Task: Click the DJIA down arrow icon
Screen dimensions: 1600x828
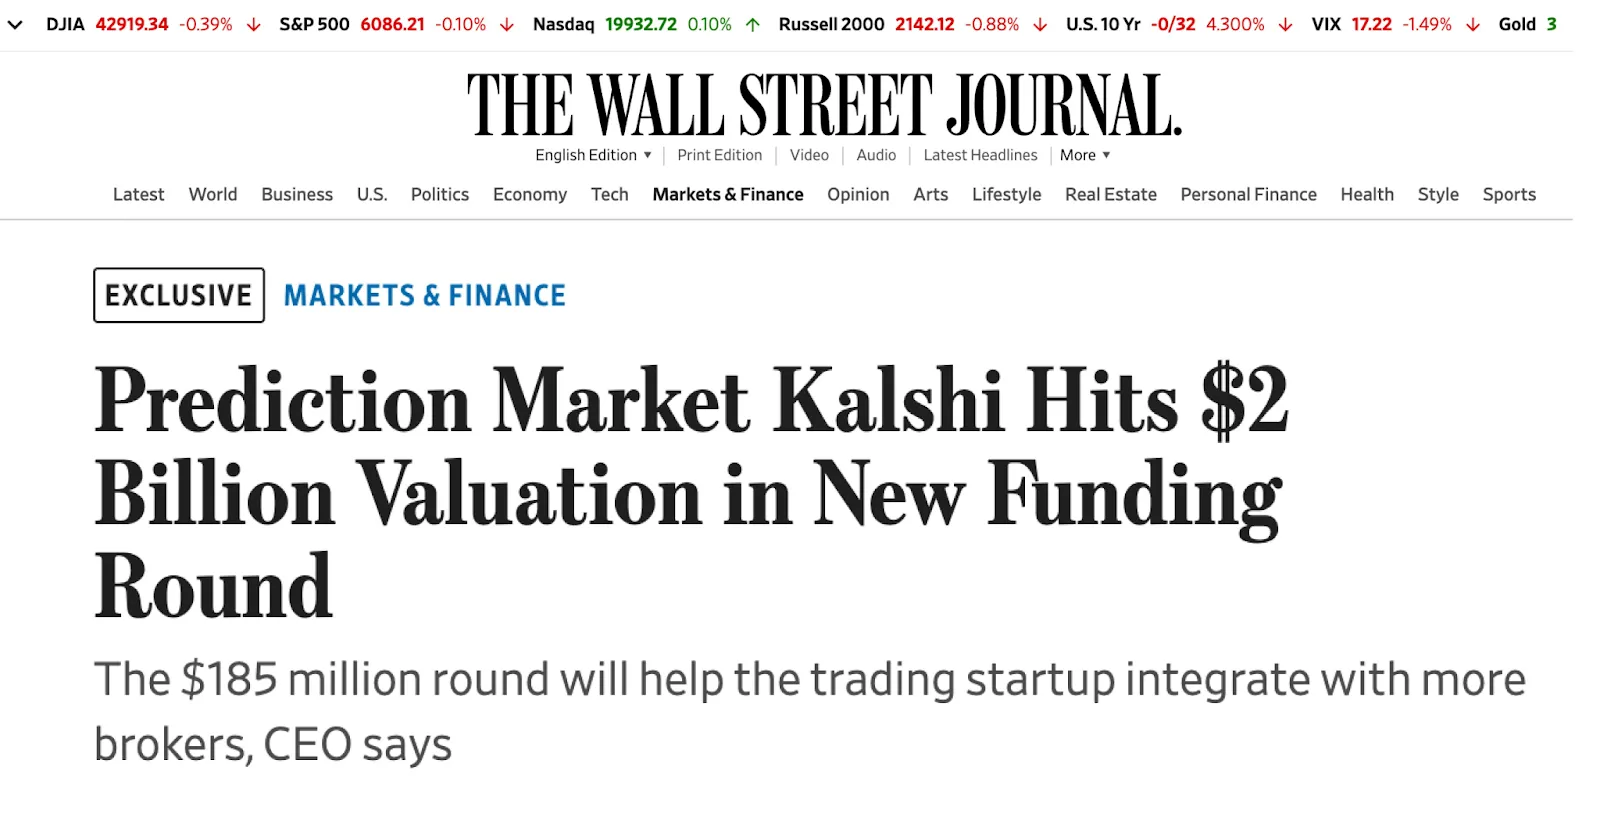Action: [254, 25]
